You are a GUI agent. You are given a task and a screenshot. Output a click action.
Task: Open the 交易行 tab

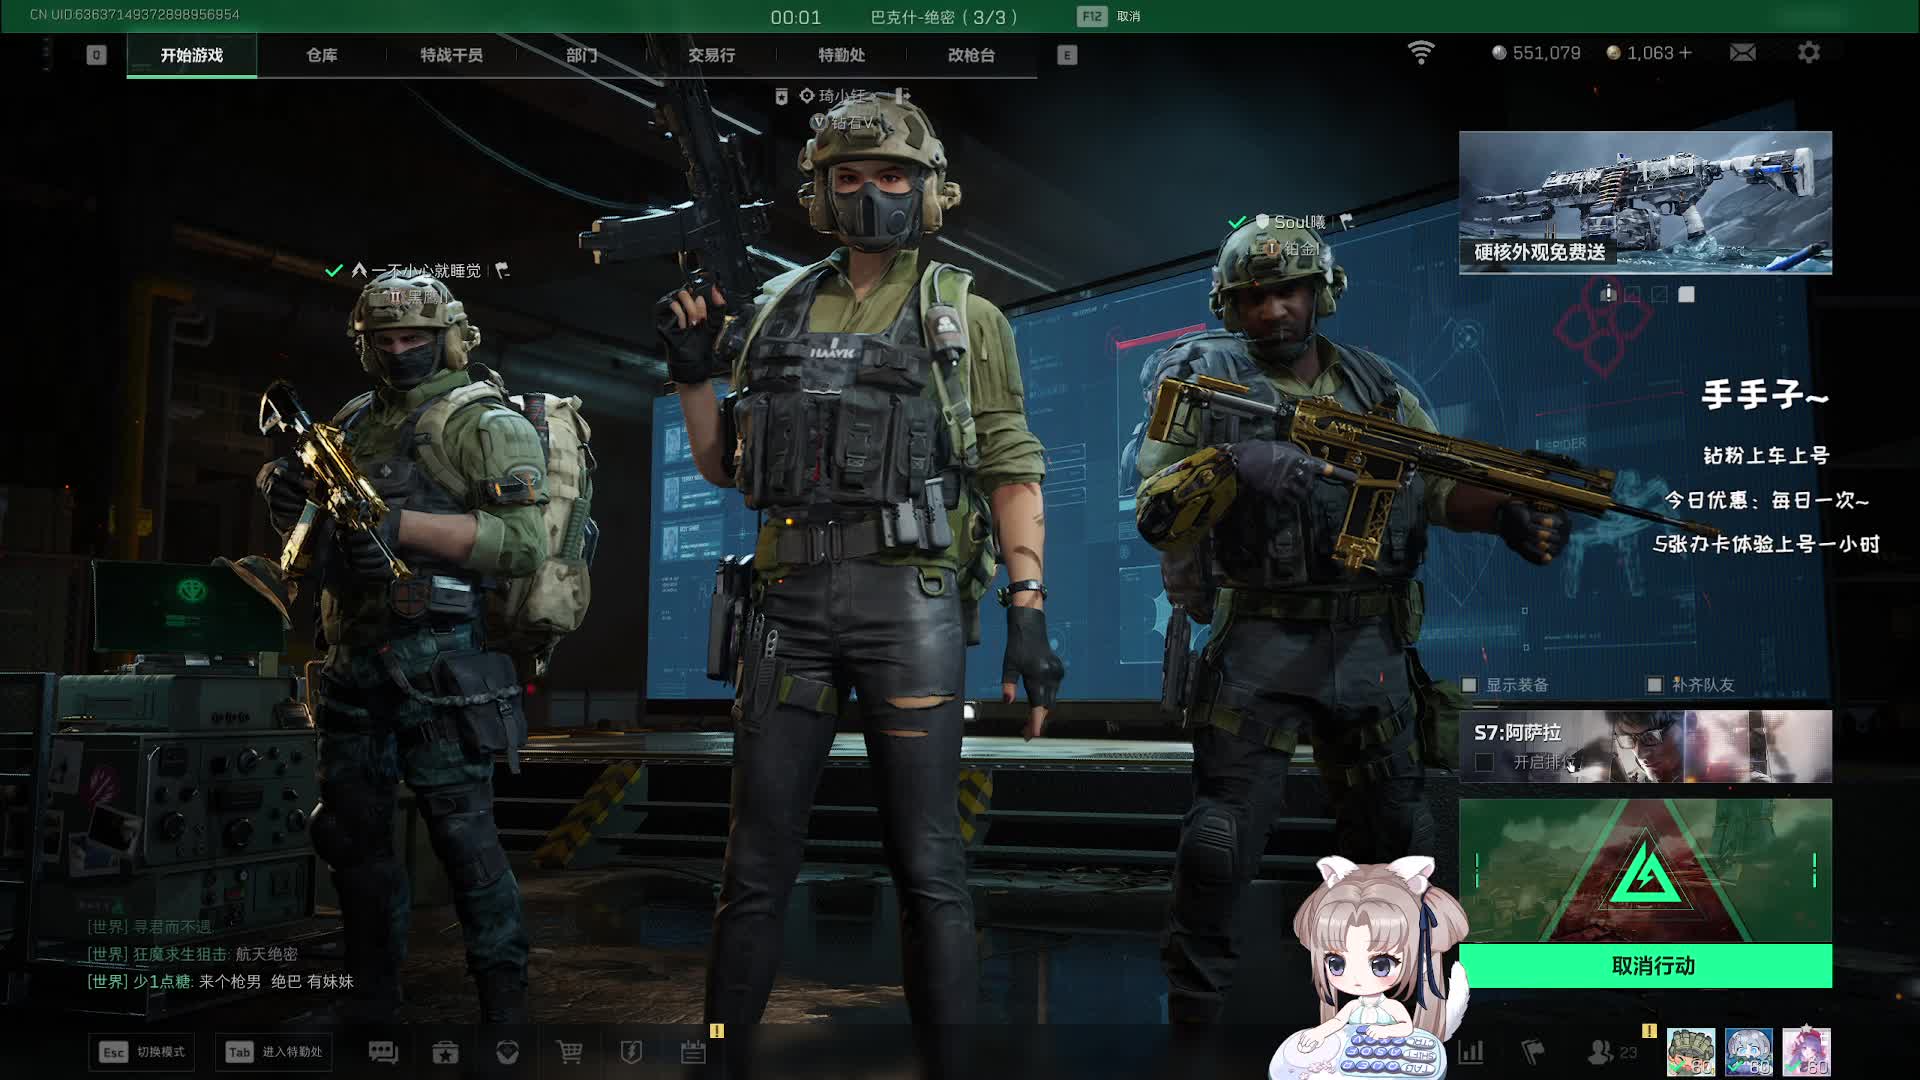[x=711, y=55]
